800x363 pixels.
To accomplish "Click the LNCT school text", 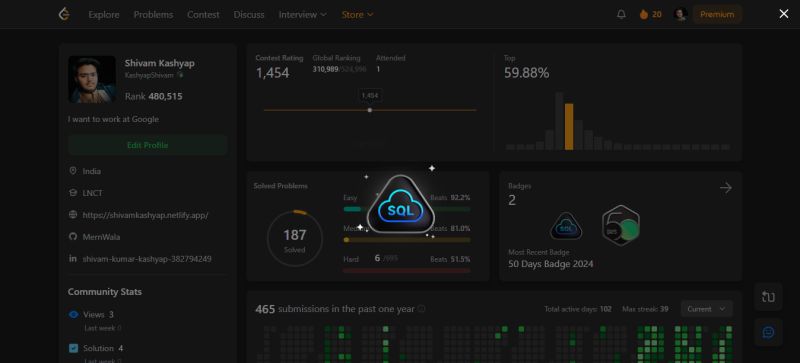I will (x=92, y=193).
